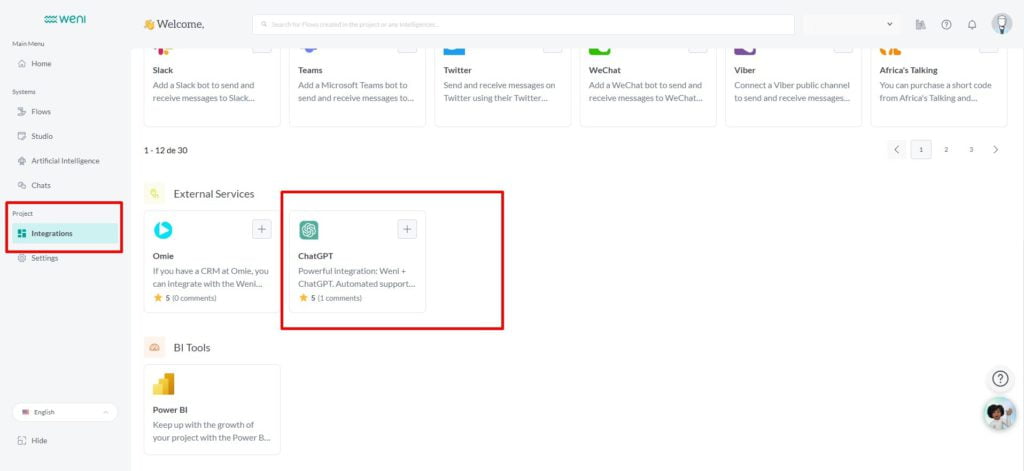This screenshot has width=1024, height=471.
Task: Select page 2 in pagination
Action: click(x=946, y=150)
